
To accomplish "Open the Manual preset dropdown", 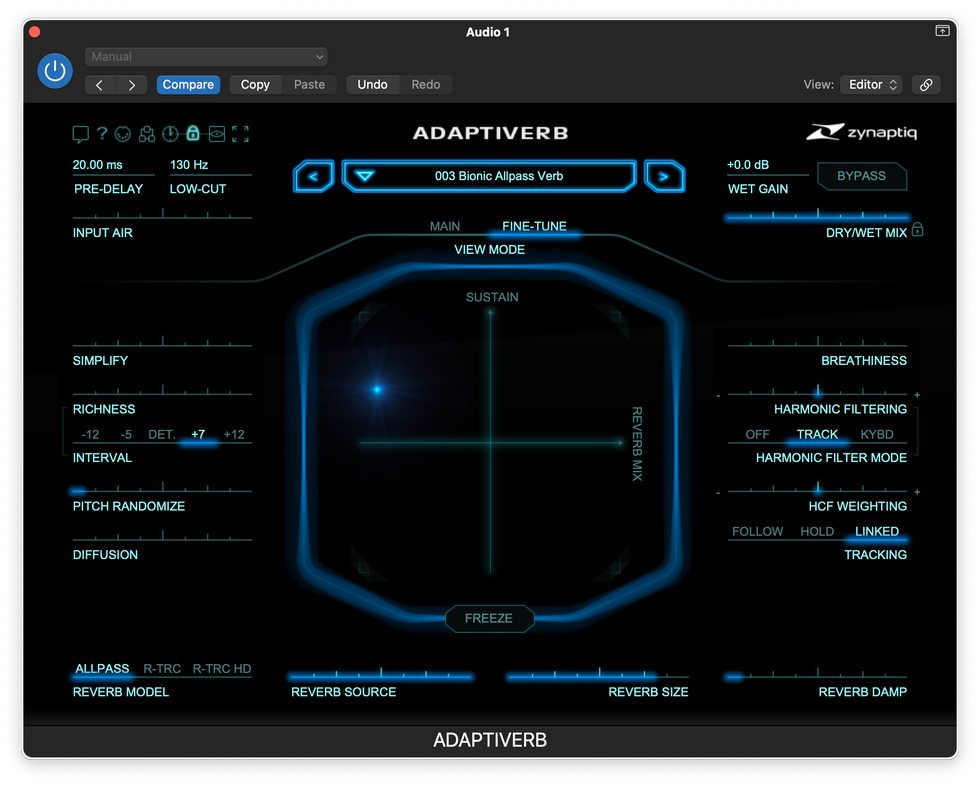I will [x=206, y=56].
